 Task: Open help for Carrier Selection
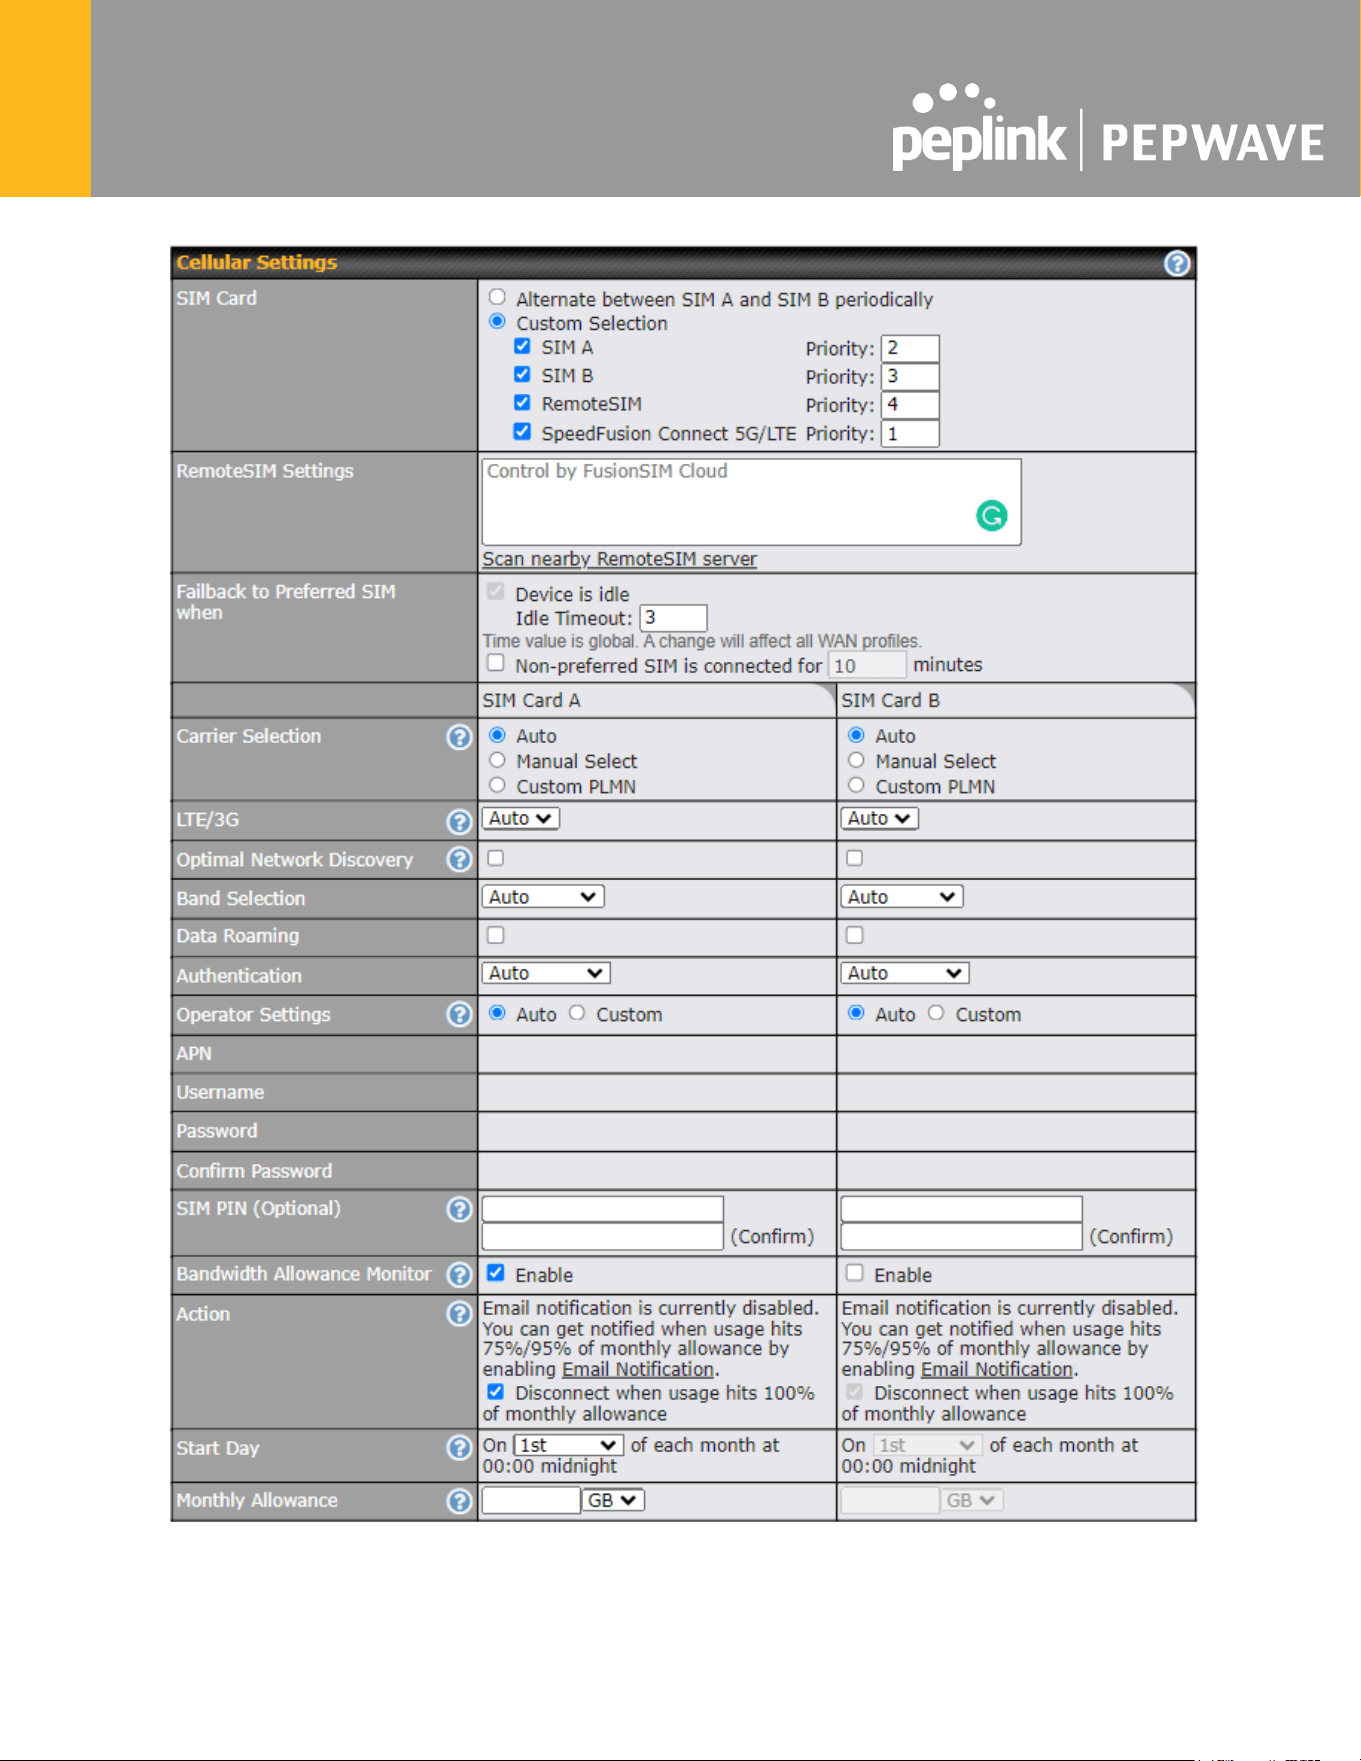459,737
